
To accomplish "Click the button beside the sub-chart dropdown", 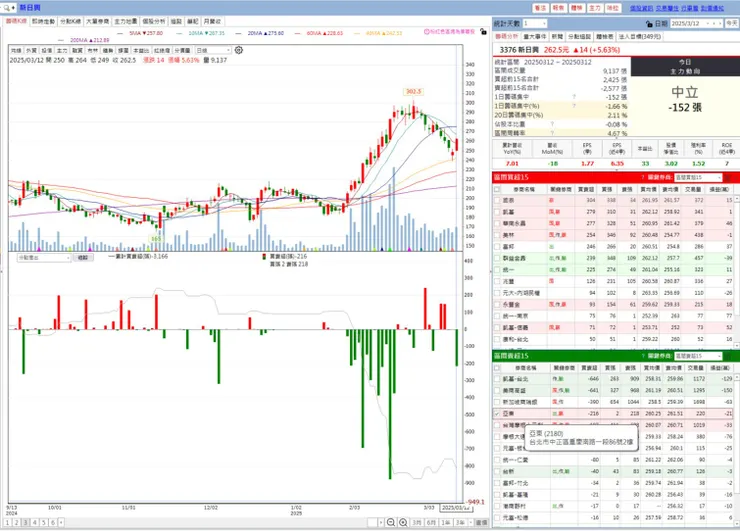I will pyautogui.click(x=83, y=258).
